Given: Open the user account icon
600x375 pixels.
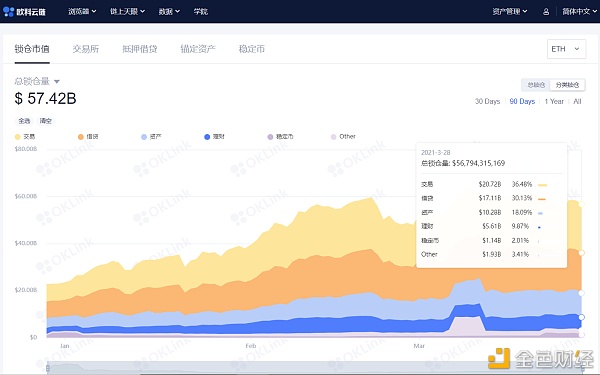Looking at the screenshot, I should click(x=546, y=12).
